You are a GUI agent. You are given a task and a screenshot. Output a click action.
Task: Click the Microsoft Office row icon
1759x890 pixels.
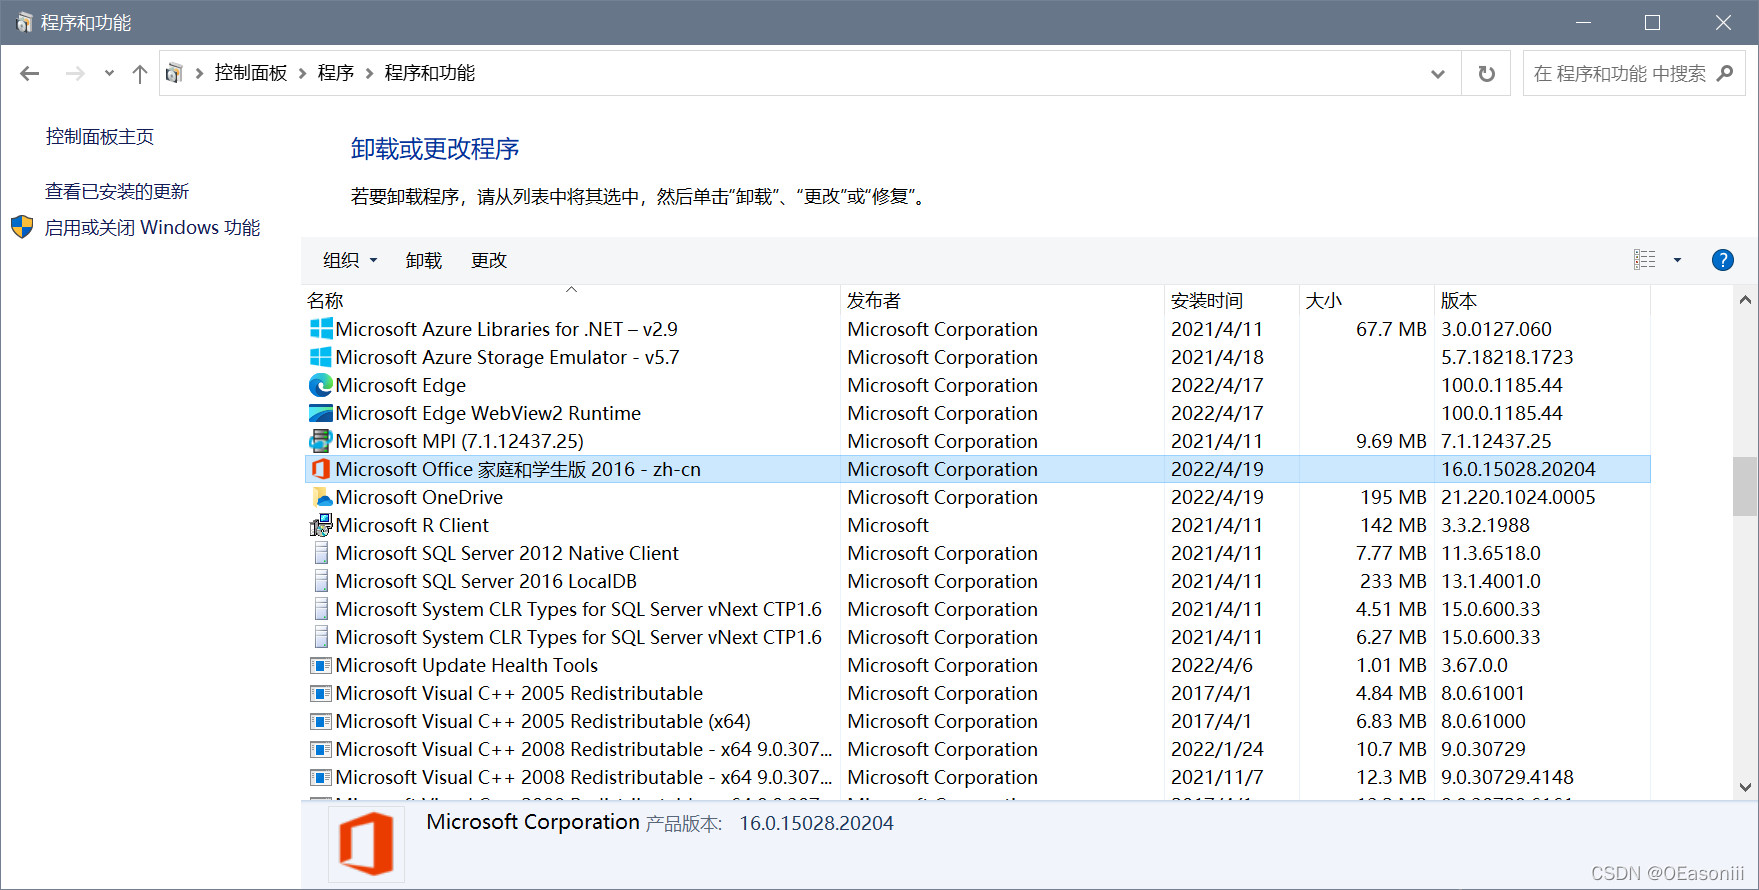pos(321,469)
